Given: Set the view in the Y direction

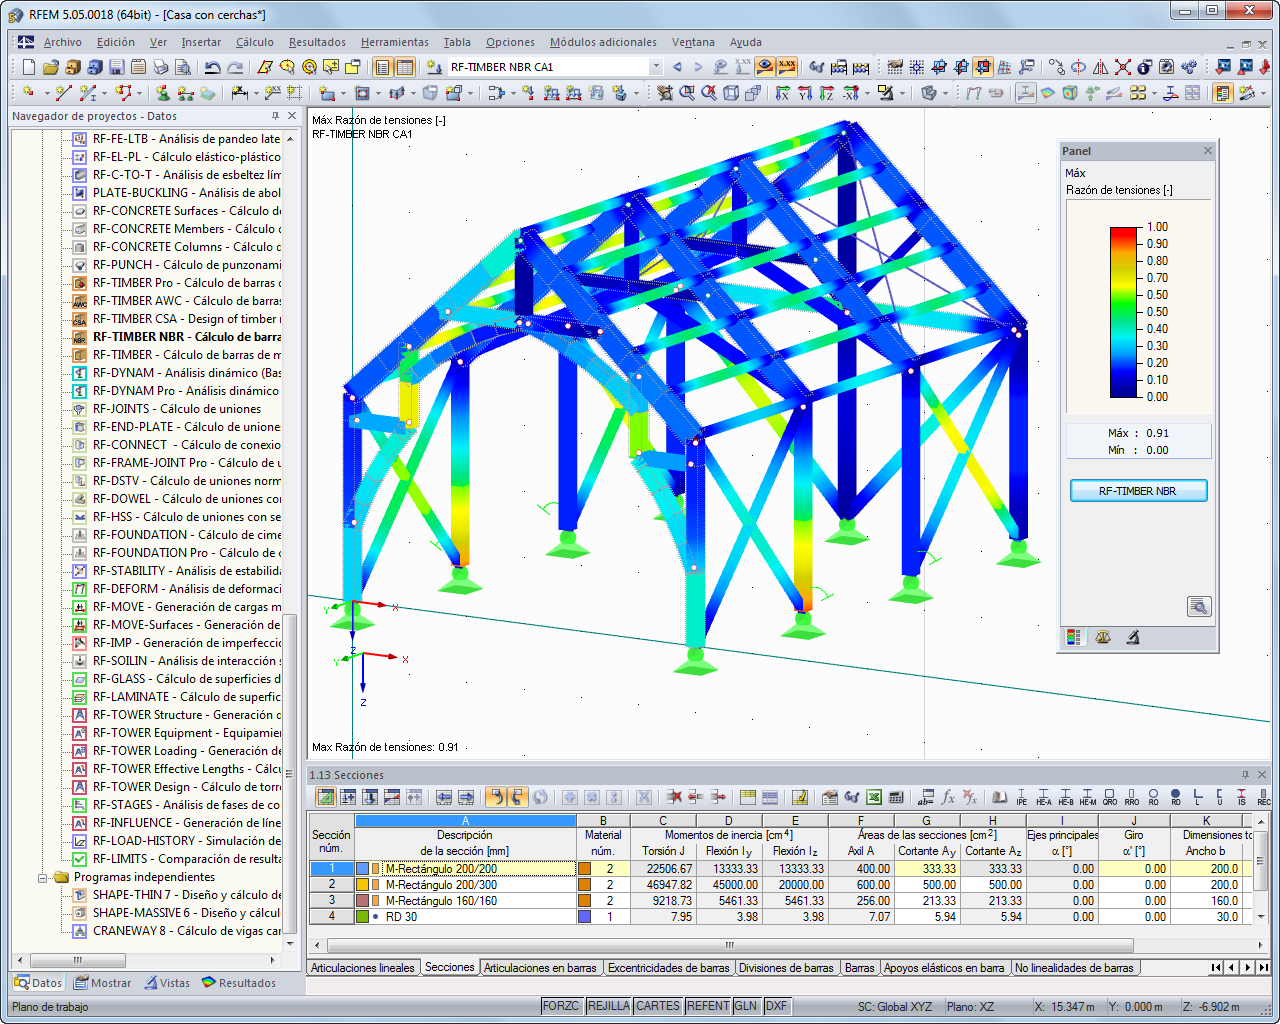Looking at the screenshot, I should [x=805, y=93].
